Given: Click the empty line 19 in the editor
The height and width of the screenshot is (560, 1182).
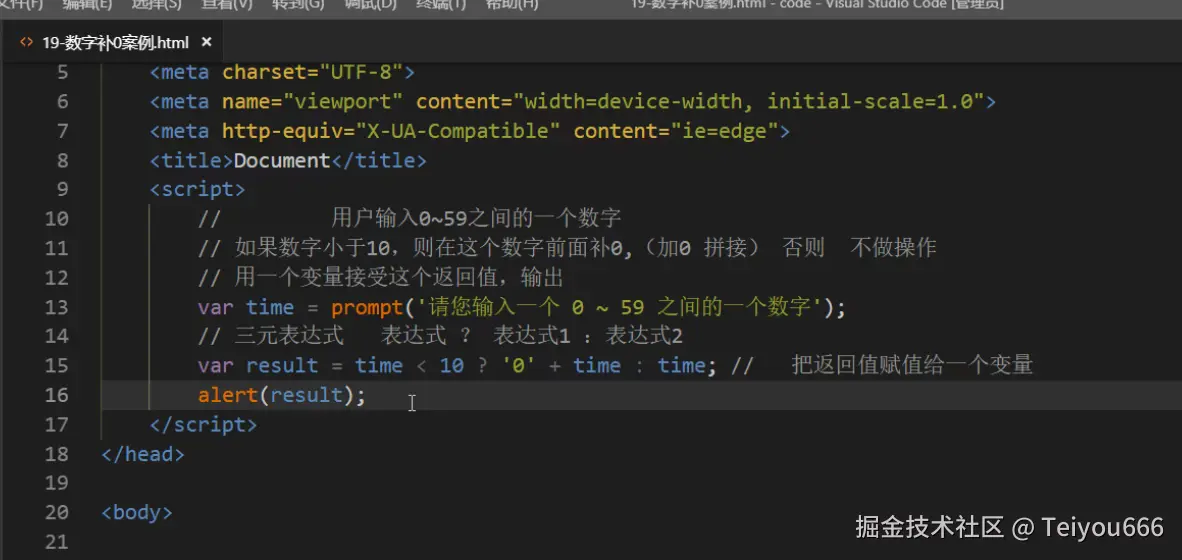Looking at the screenshot, I should coord(641,483).
